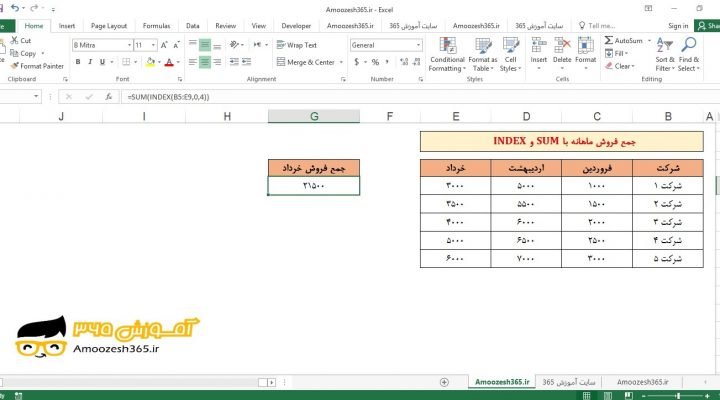The height and width of the screenshot is (400, 720).
Task: Toggle center horizontal alignment
Action: (205, 62)
